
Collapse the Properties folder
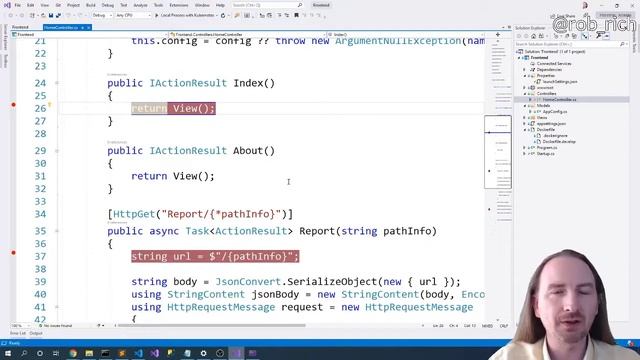coord(524,76)
